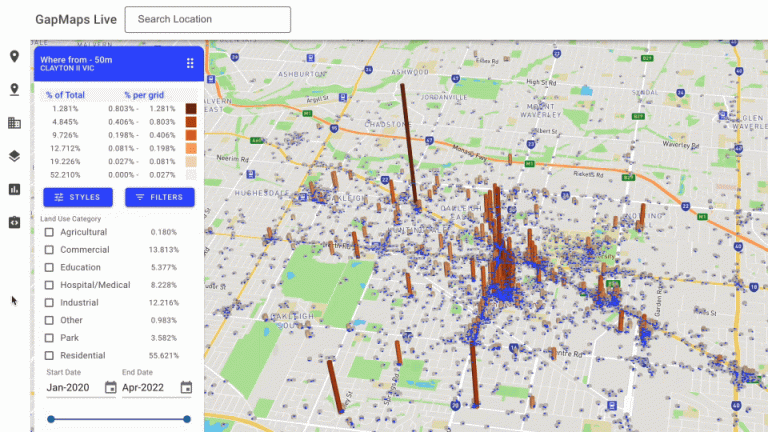
Task: Click the panel drag-handle dots icon
Action: click(x=190, y=63)
